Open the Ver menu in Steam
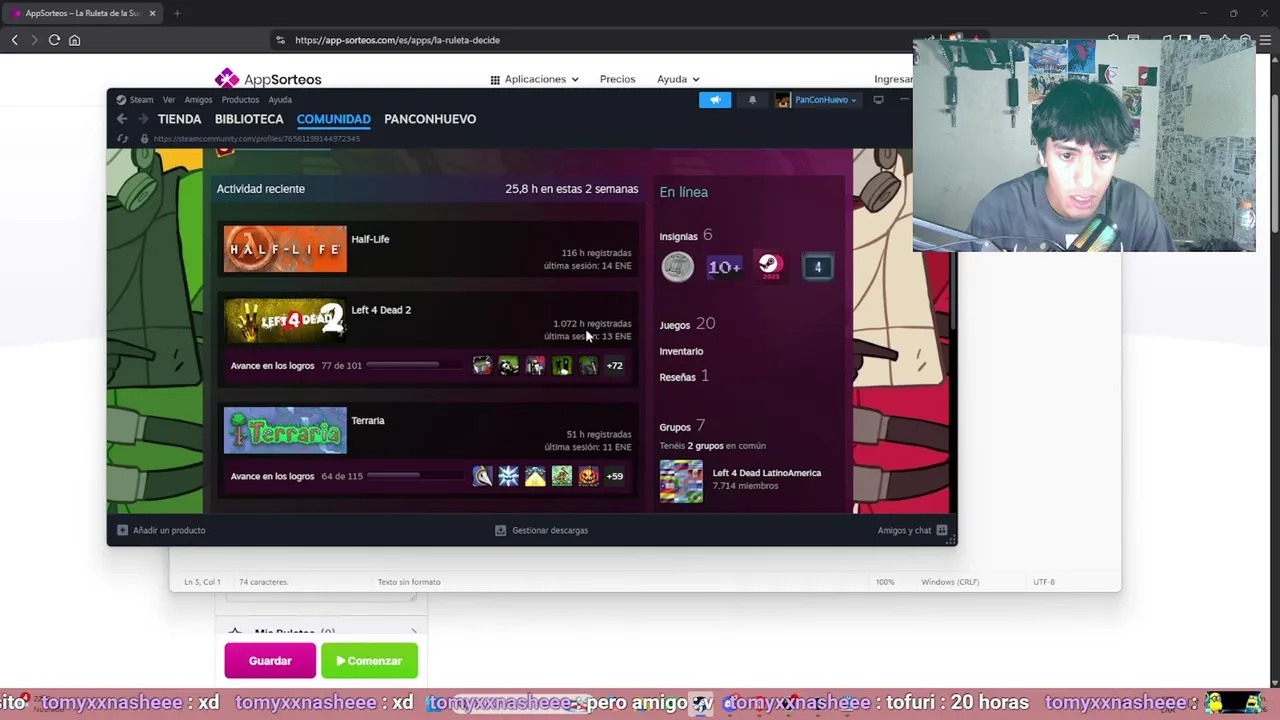 pos(169,100)
